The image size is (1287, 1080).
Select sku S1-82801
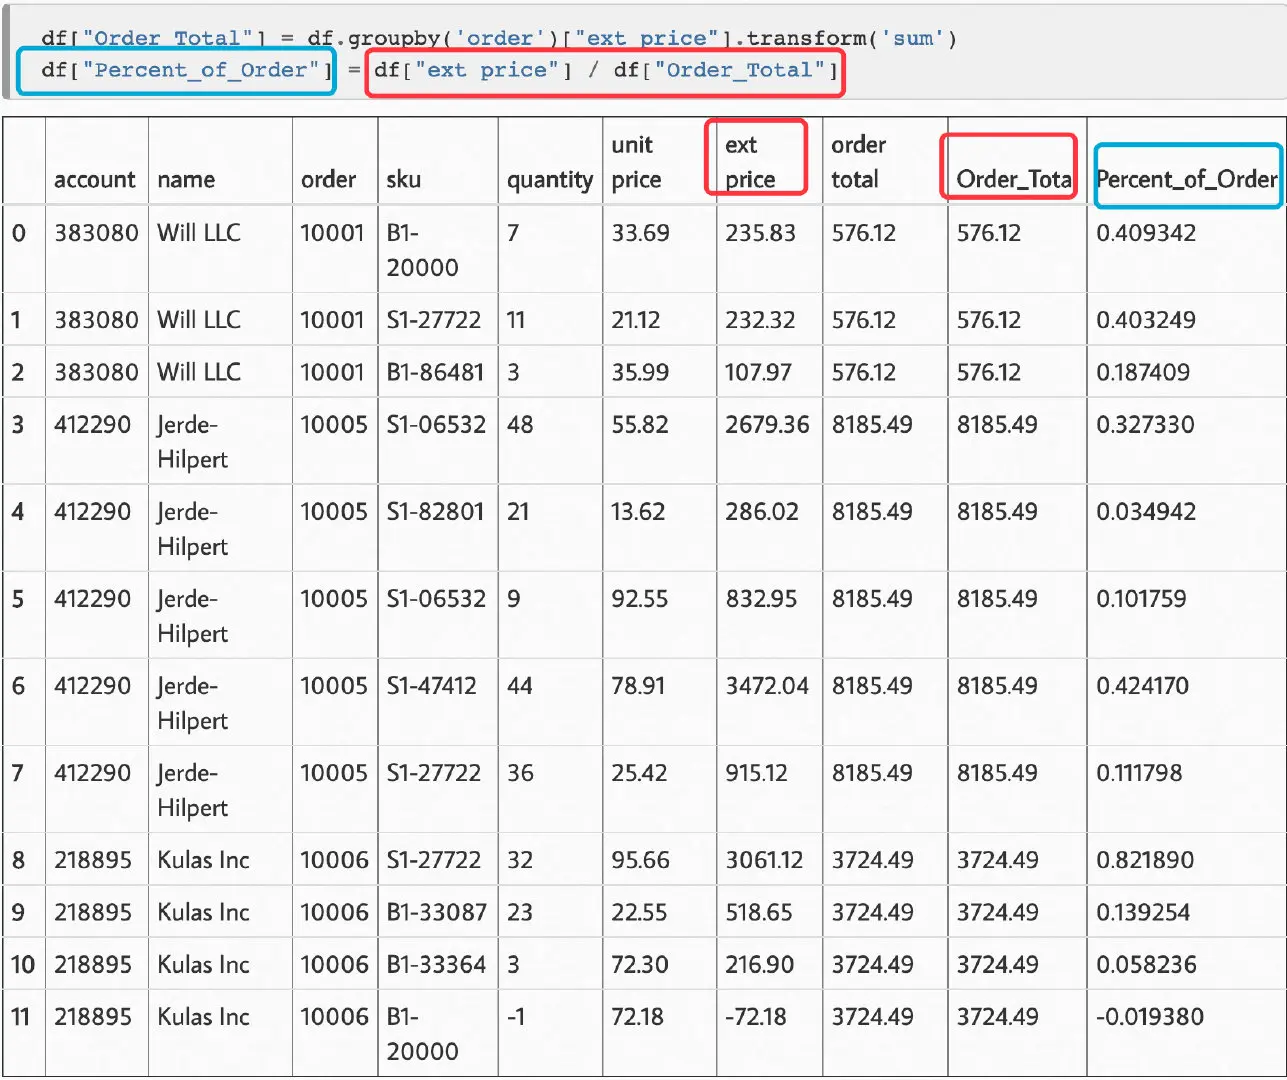tap(436, 511)
